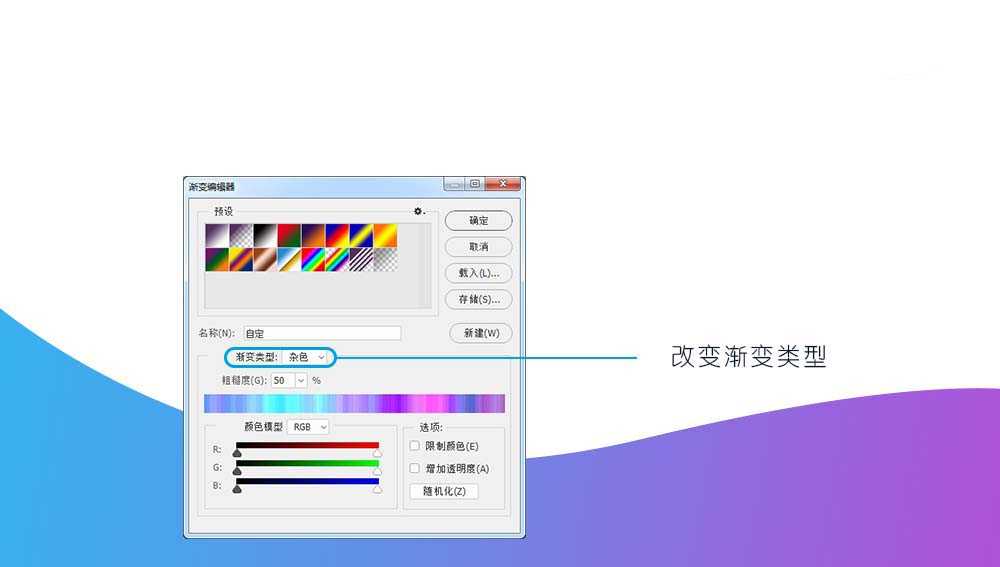Screen dimensions: 1000x567
Task: Choose the violet-green-orange gradient preset
Action: [x=217, y=260]
